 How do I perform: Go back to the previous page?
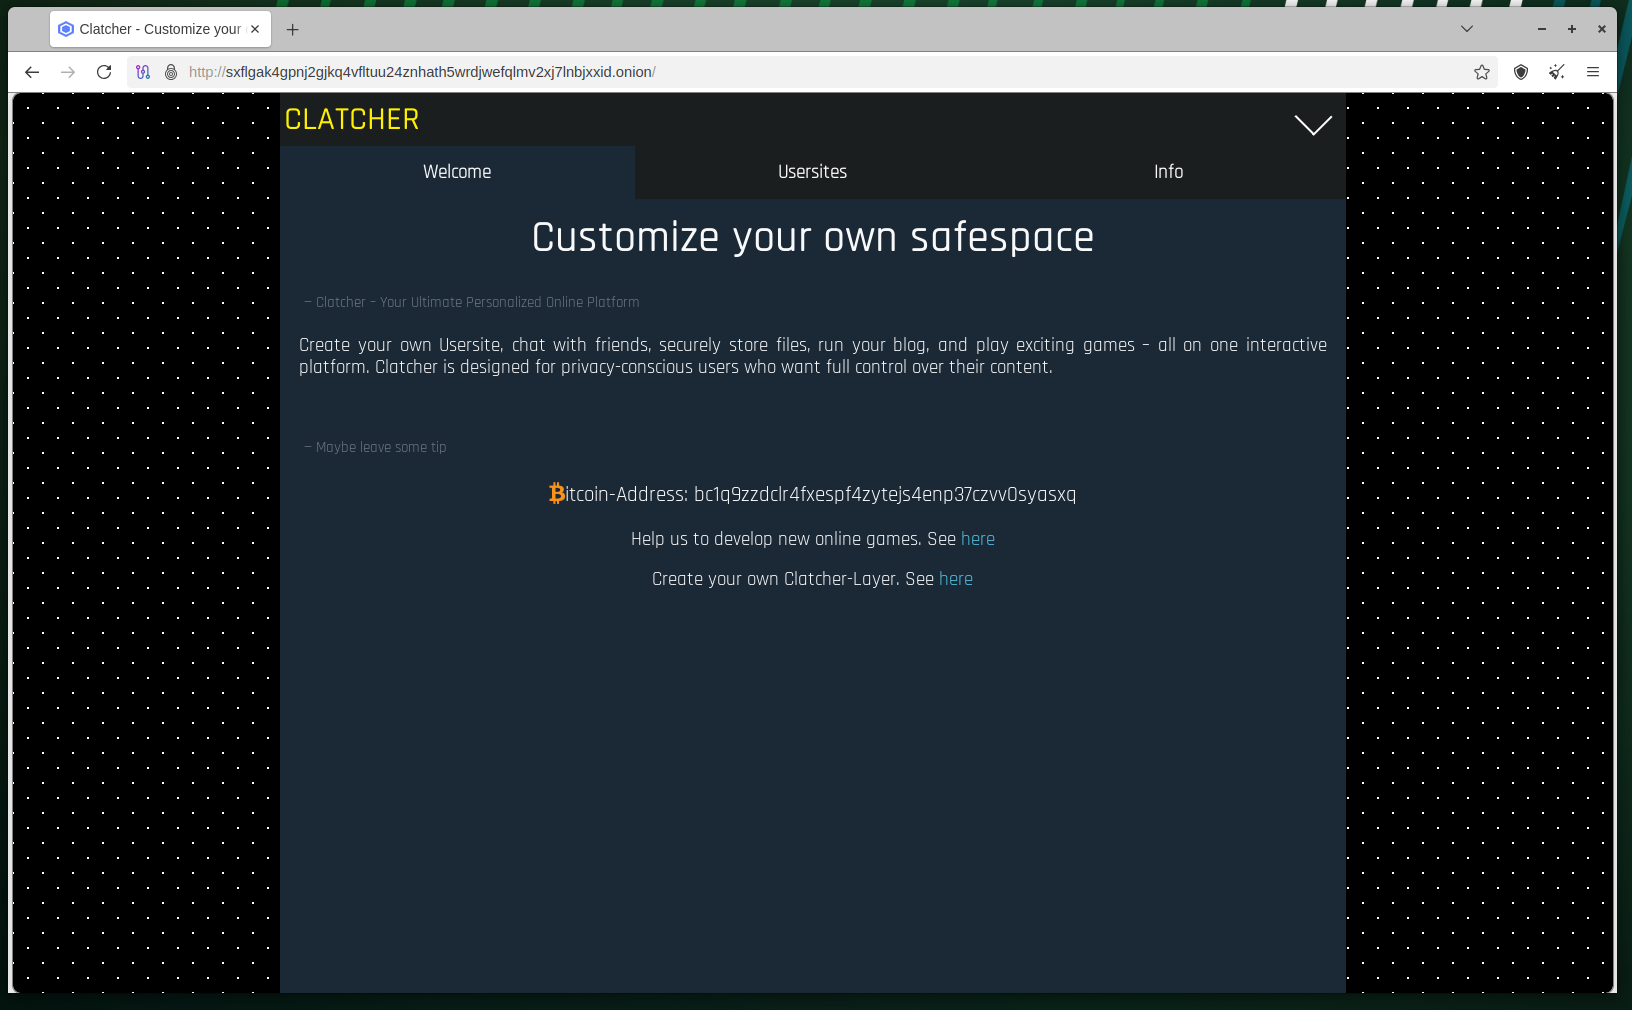click(x=32, y=72)
